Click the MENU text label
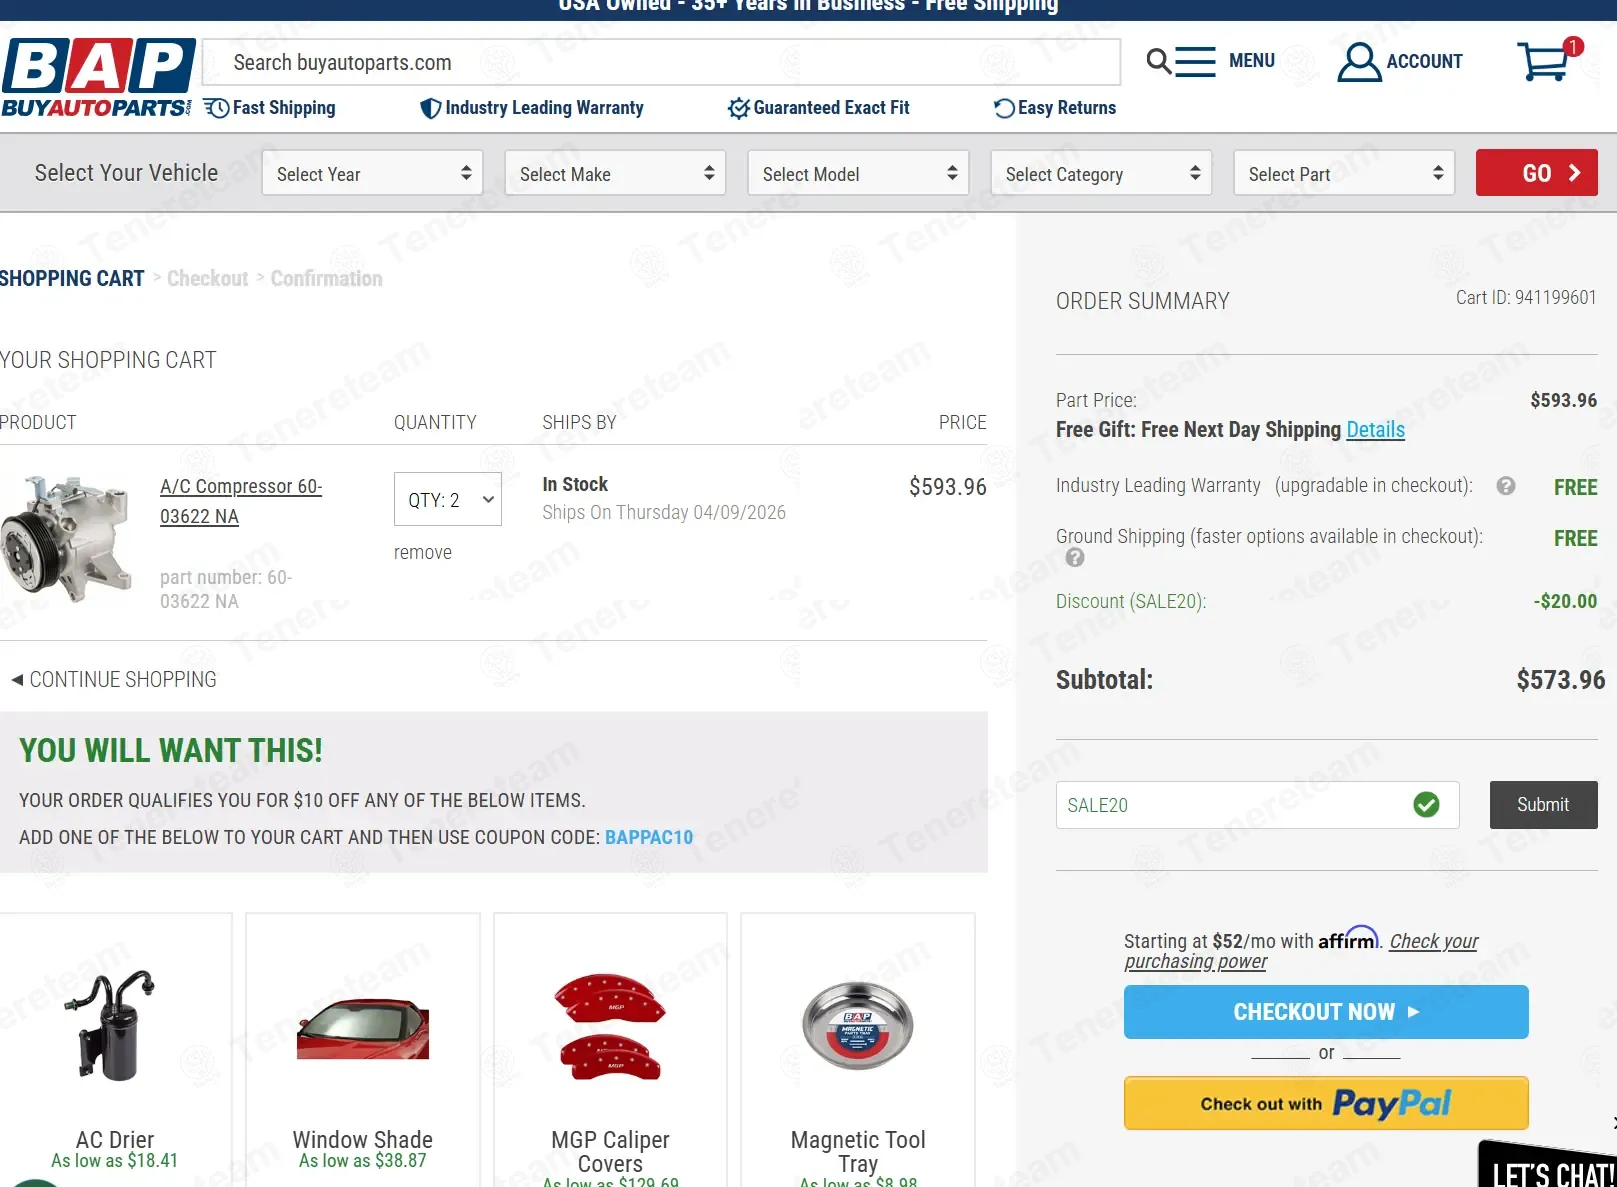Screen dimensions: 1617x1187 point(1252,61)
